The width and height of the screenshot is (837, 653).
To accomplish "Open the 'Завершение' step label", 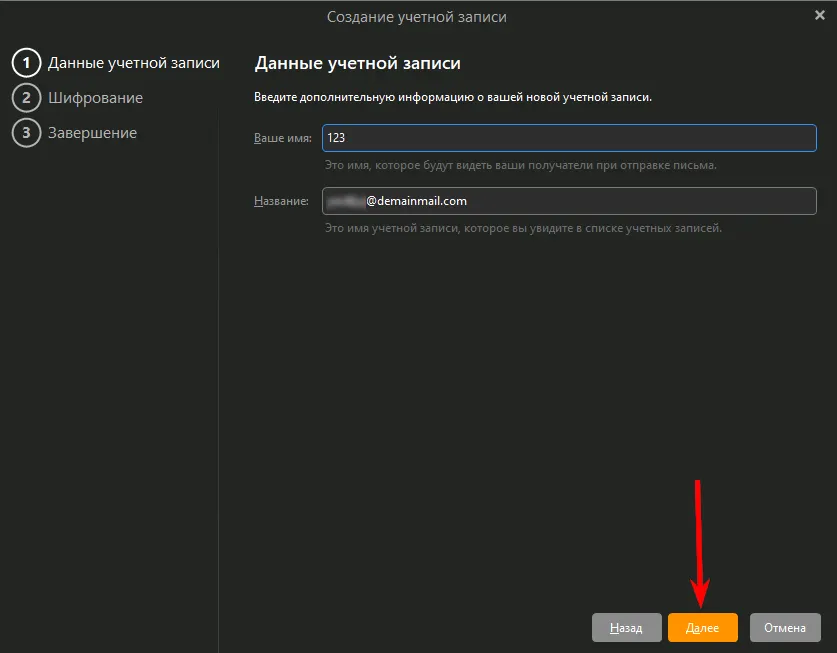I will pos(92,133).
